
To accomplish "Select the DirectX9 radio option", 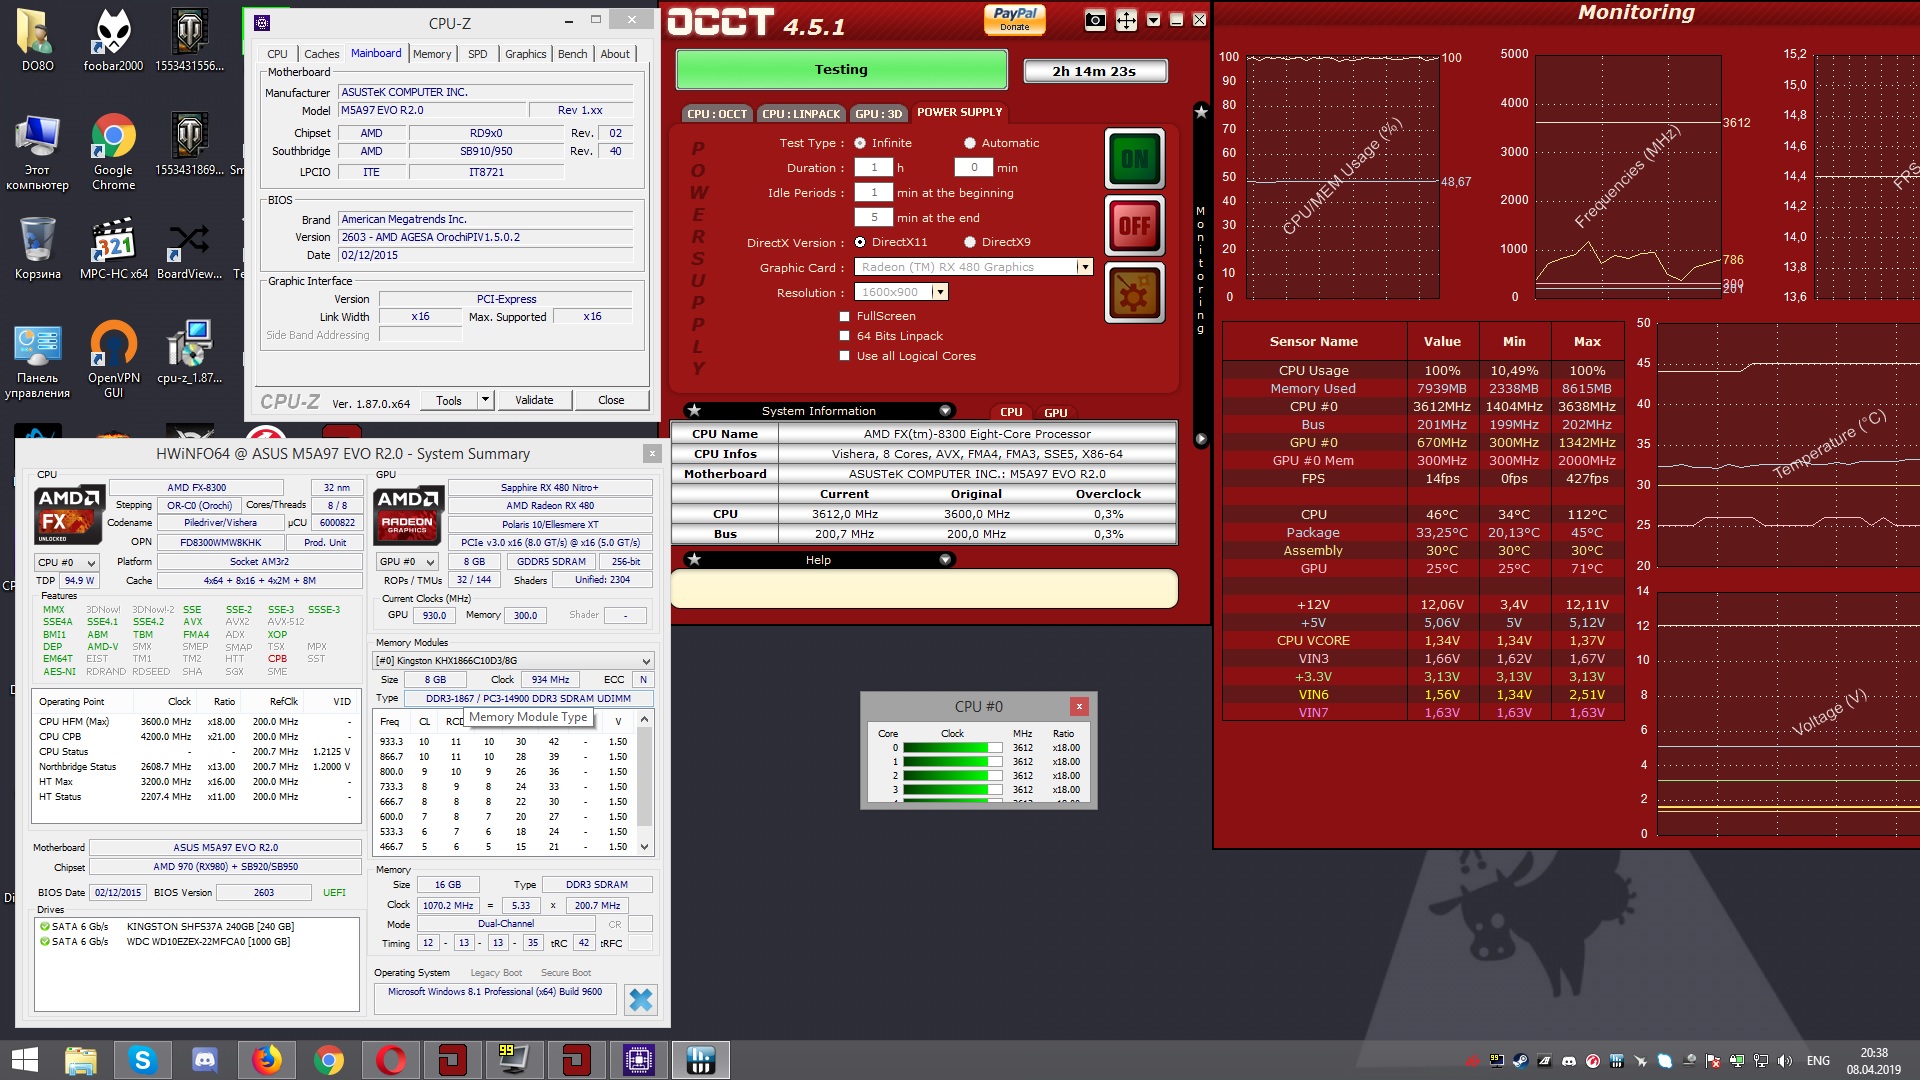I will pyautogui.click(x=969, y=242).
